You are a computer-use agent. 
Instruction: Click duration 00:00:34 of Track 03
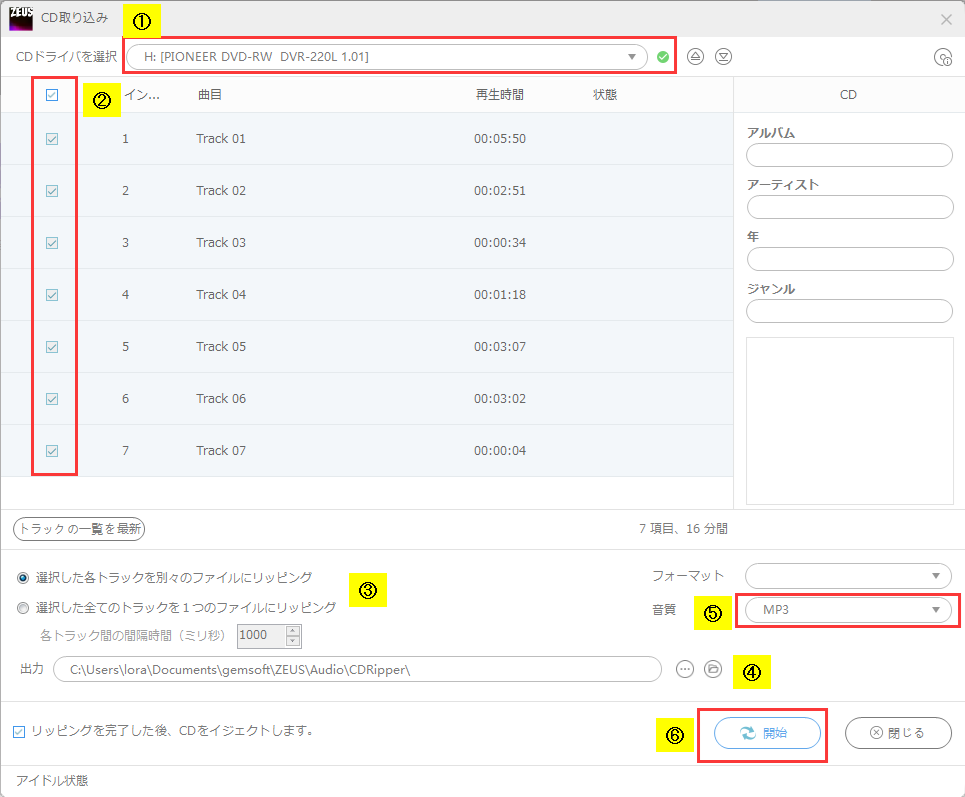(x=500, y=243)
